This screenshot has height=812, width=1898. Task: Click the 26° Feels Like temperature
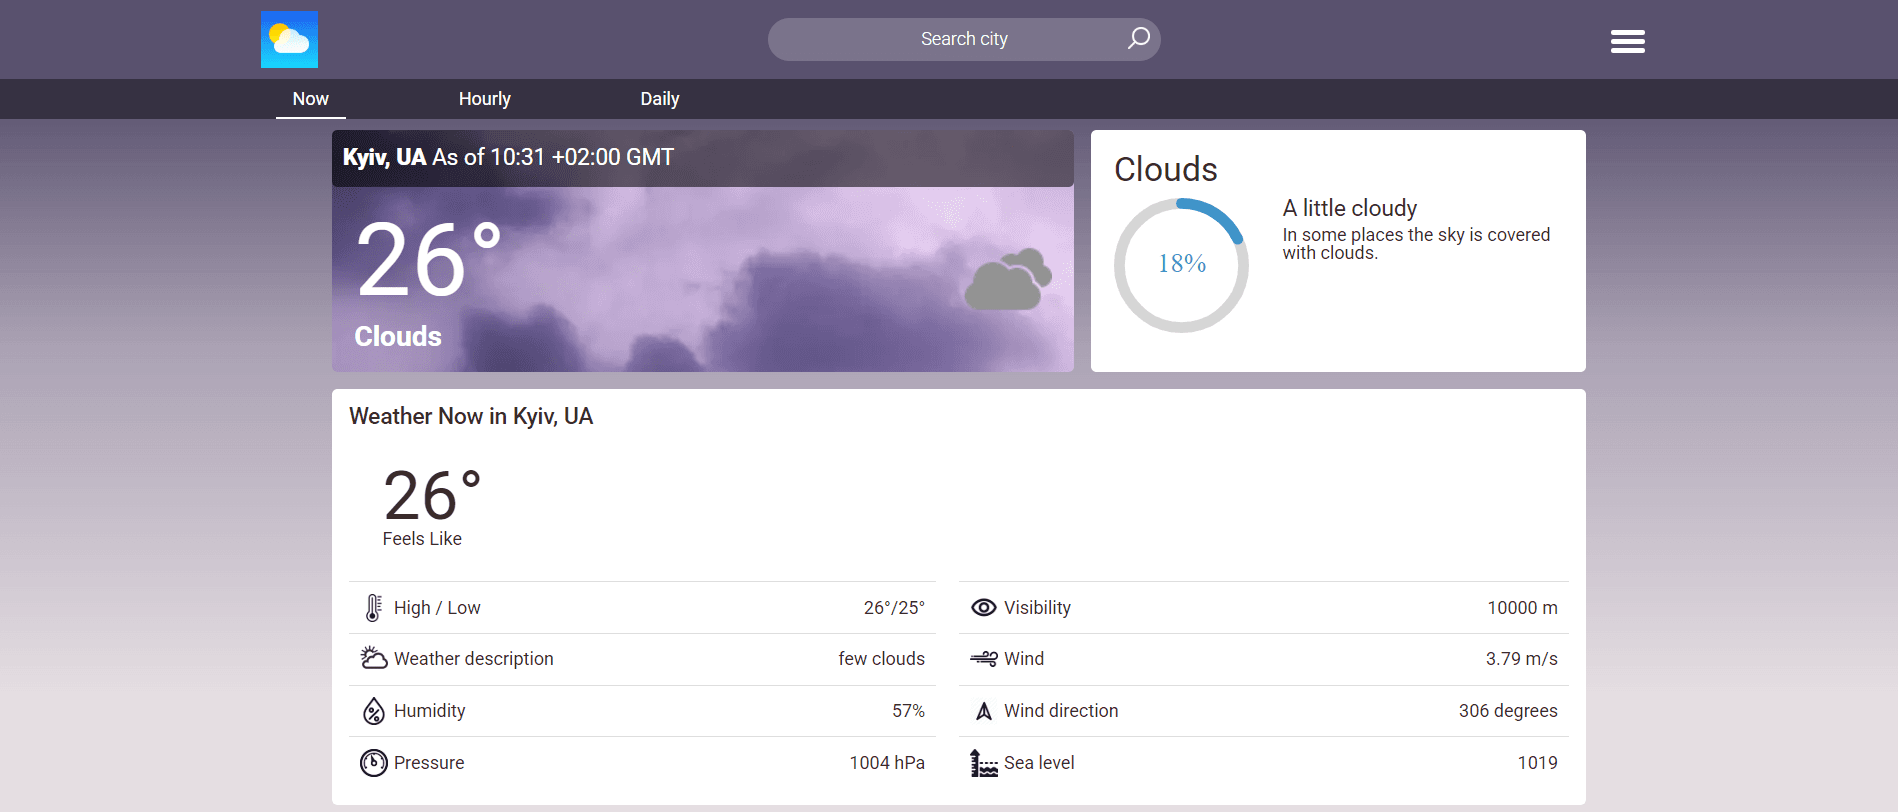tap(432, 495)
